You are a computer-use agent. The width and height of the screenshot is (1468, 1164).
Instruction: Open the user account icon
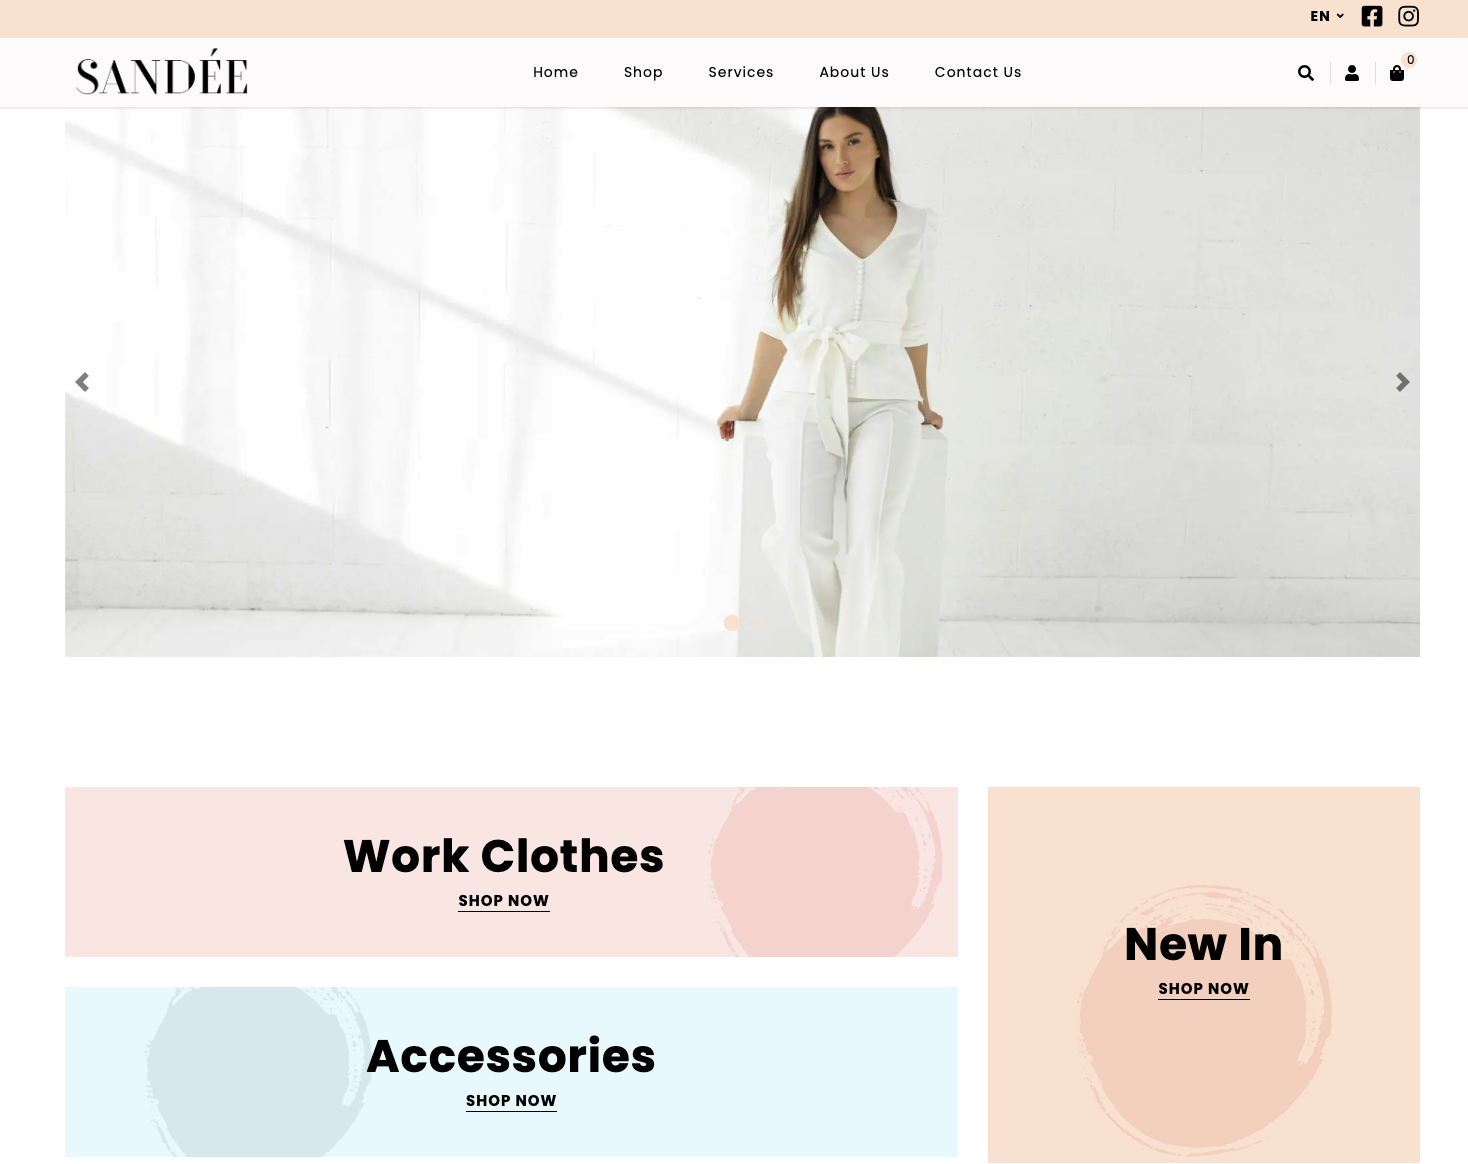[1352, 73]
